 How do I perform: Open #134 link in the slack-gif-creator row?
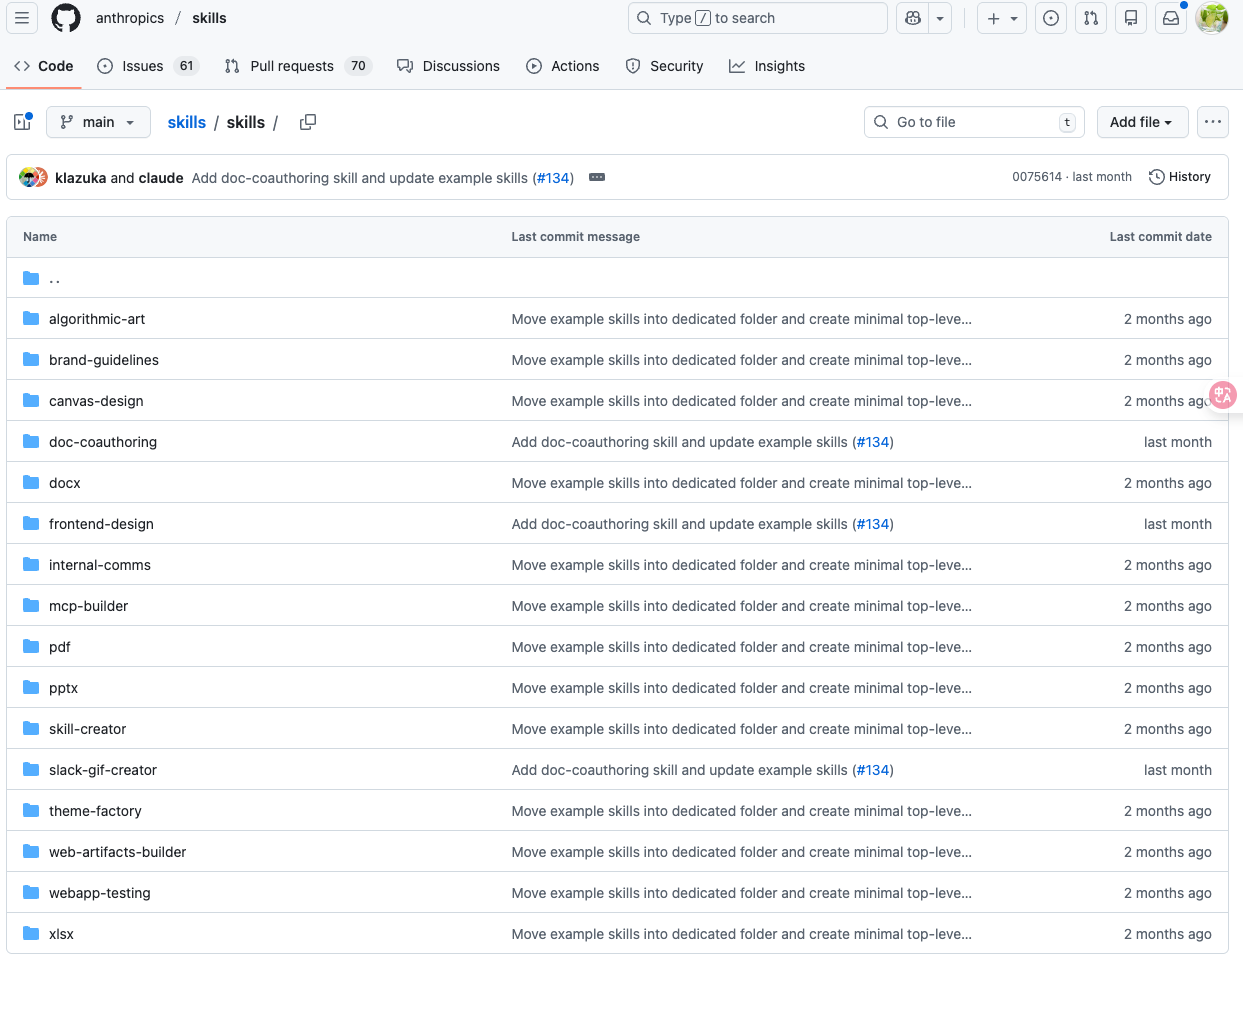(873, 770)
